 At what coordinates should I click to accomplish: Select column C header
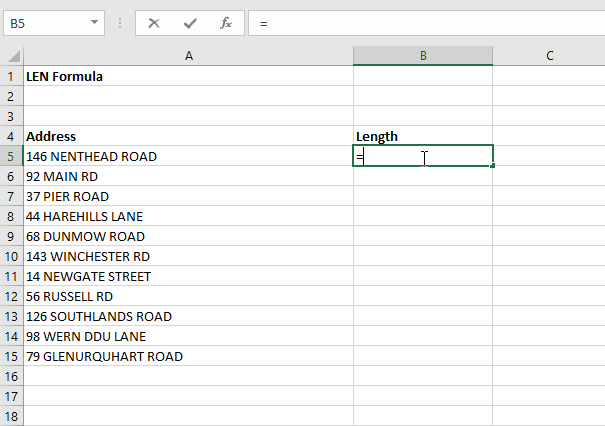click(549, 56)
